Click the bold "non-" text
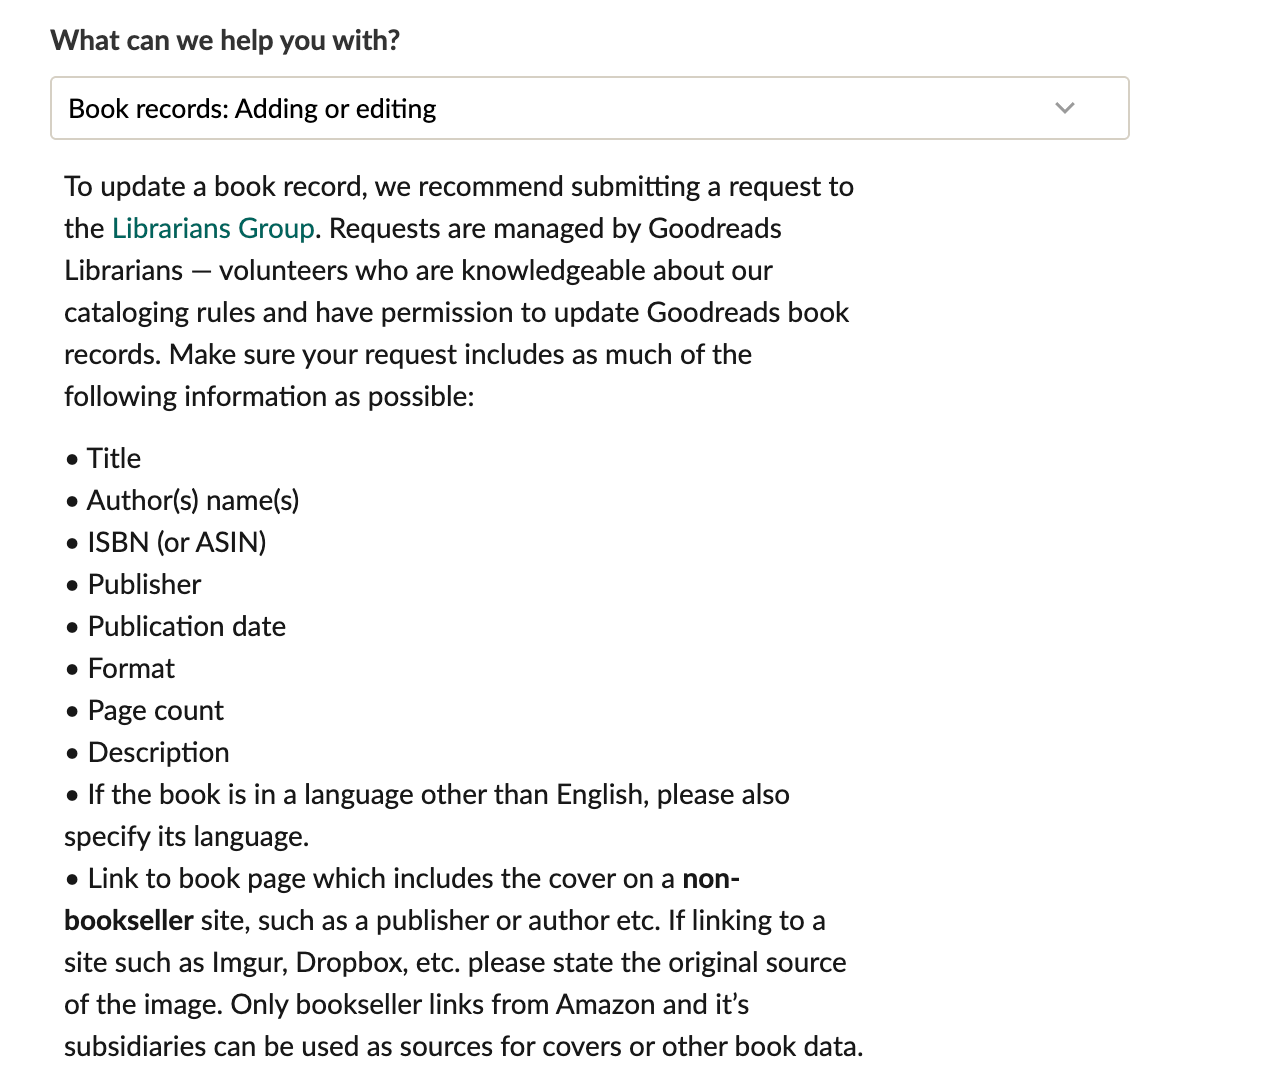Screen dimensions: 1276x1078 [711, 879]
